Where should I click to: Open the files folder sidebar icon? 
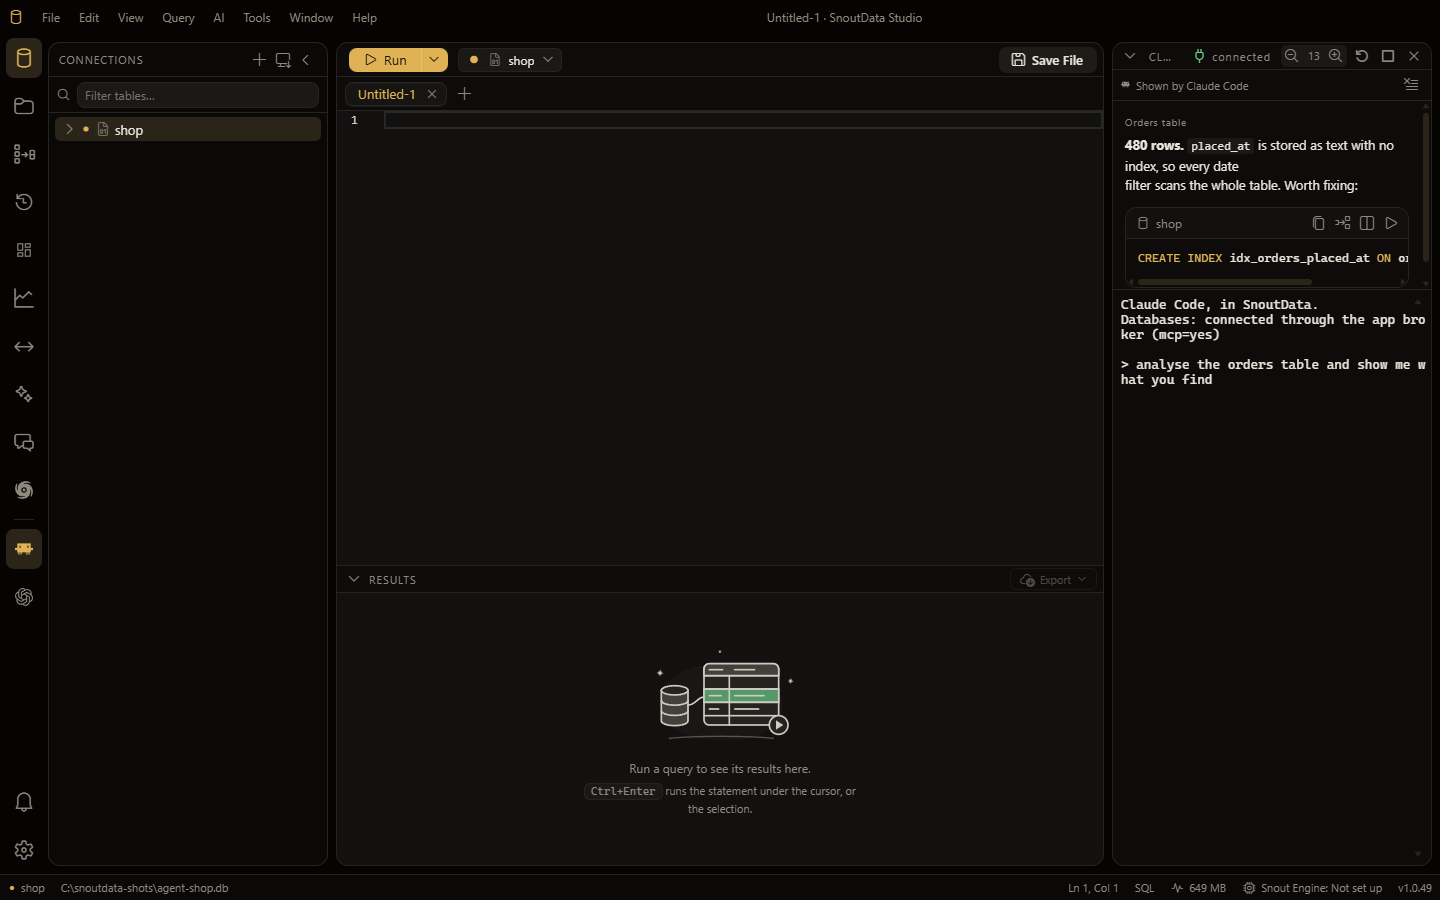coord(24,106)
